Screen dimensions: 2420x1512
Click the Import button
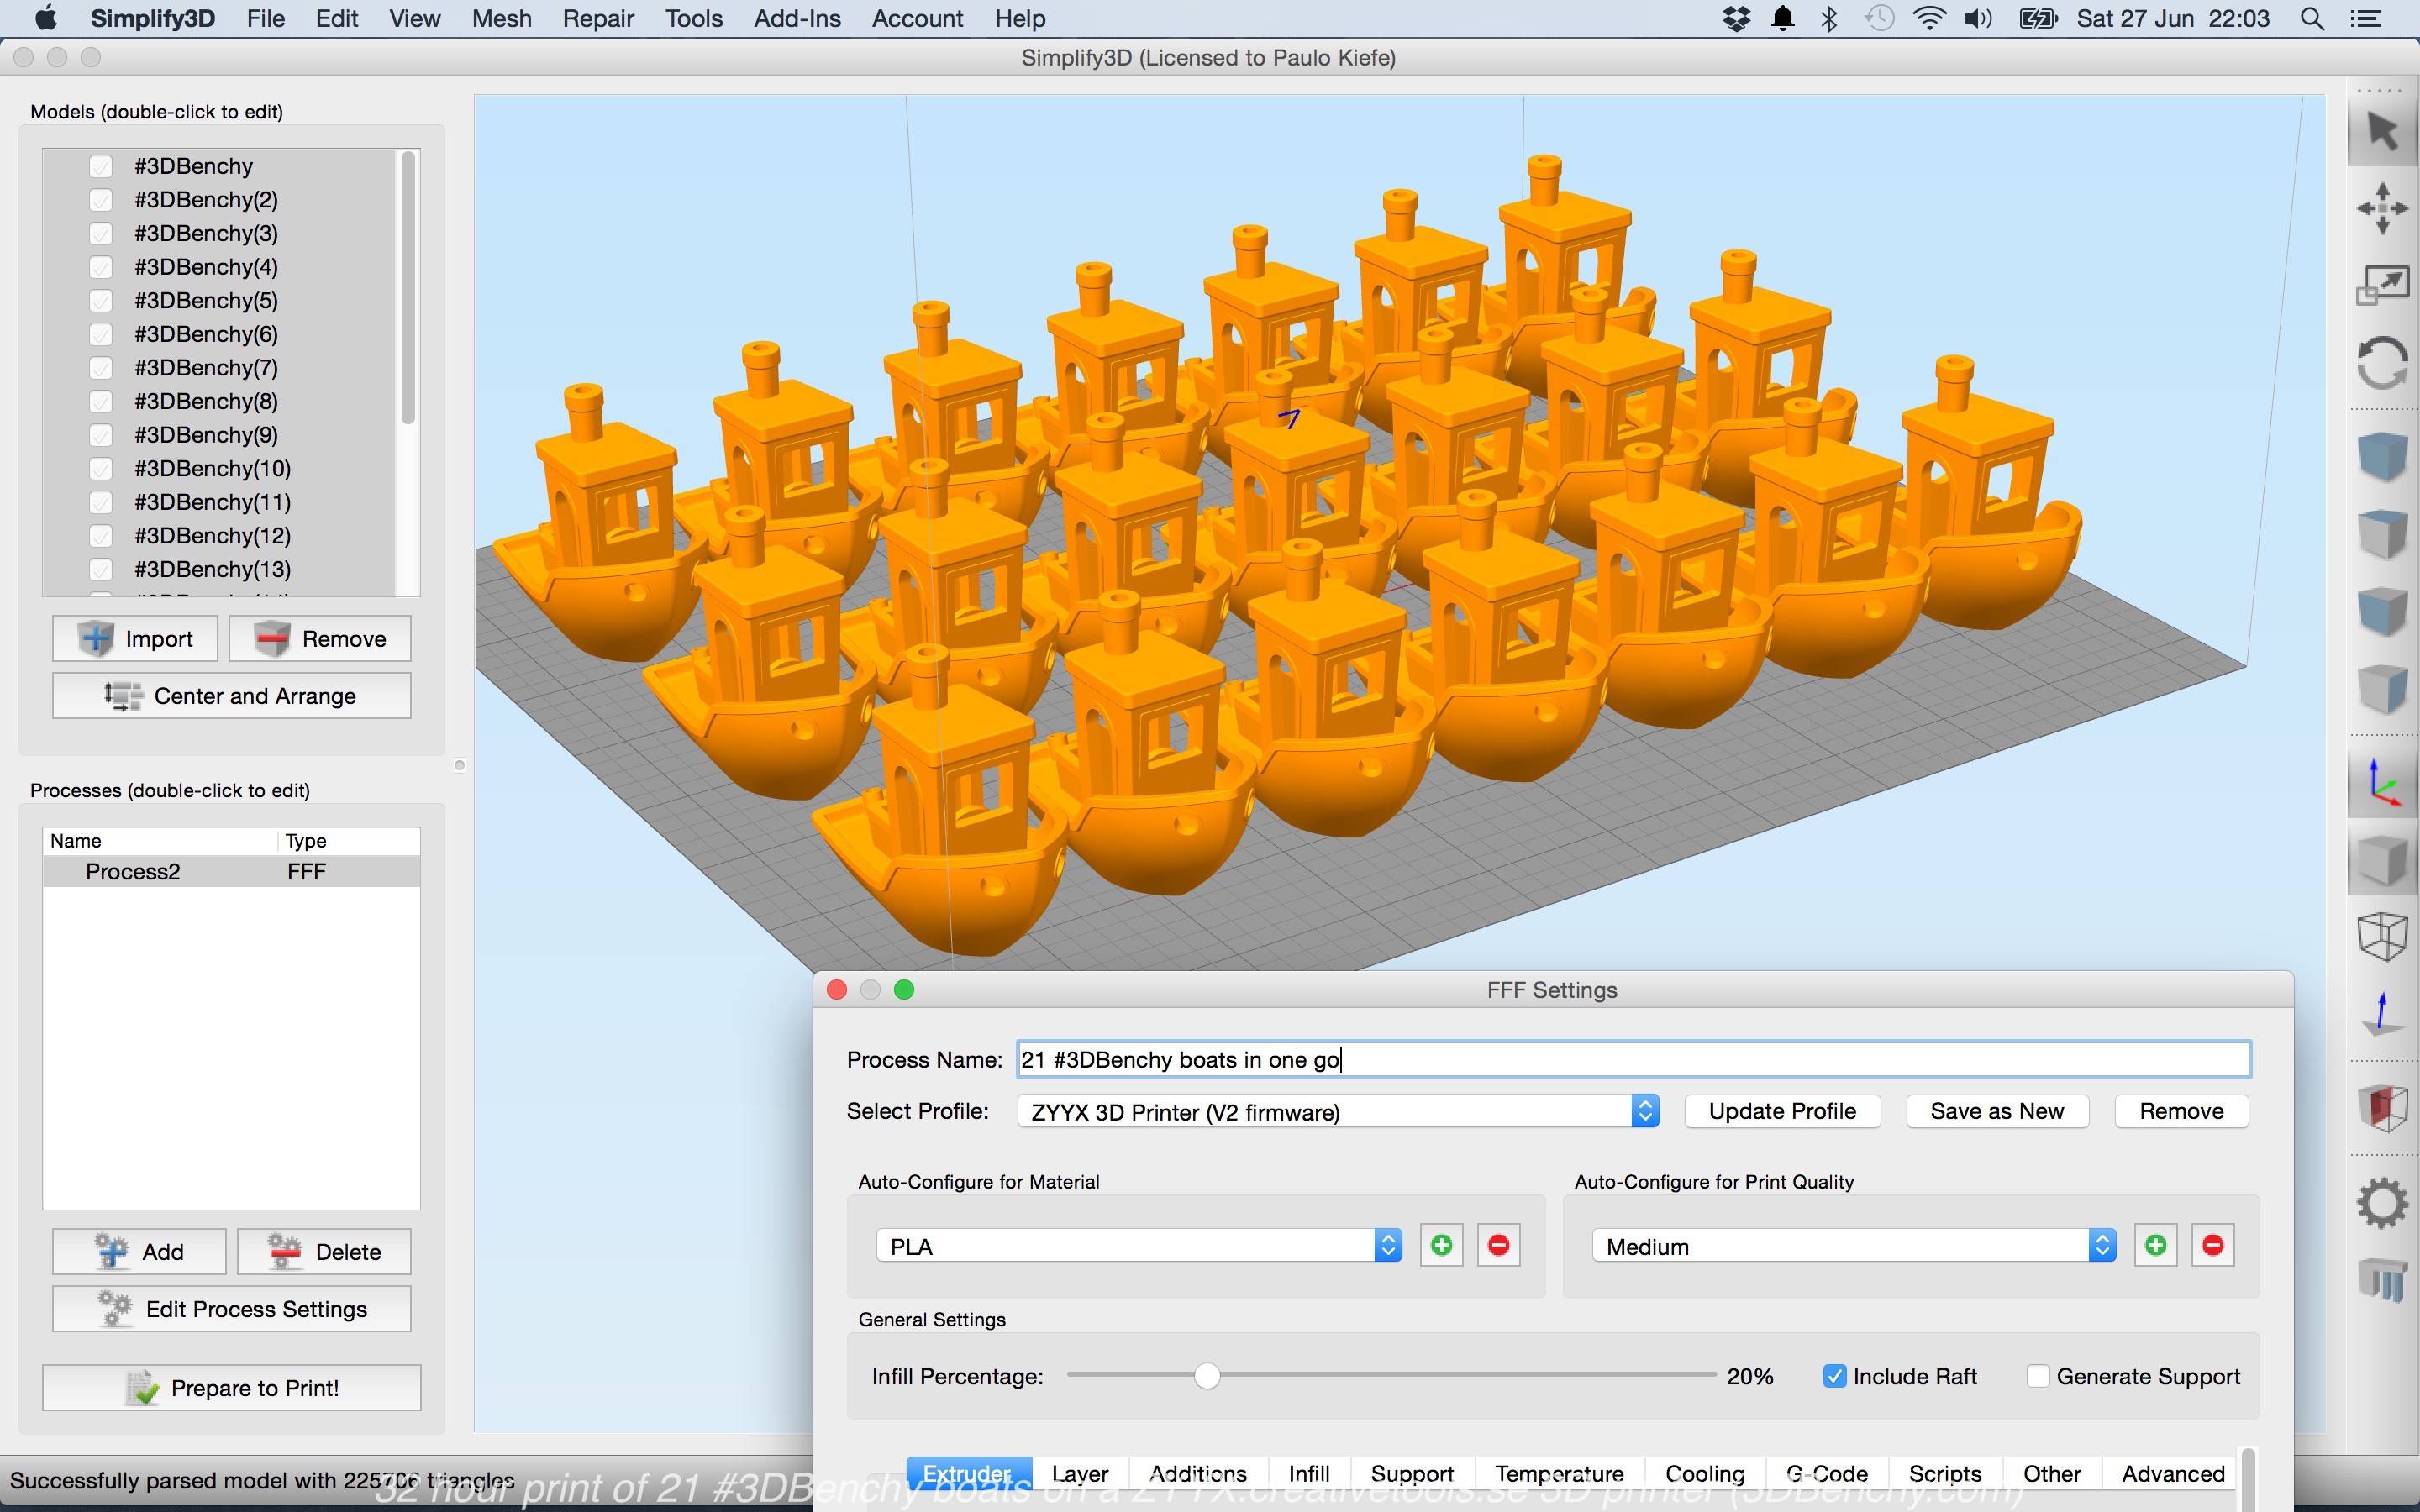tap(135, 638)
